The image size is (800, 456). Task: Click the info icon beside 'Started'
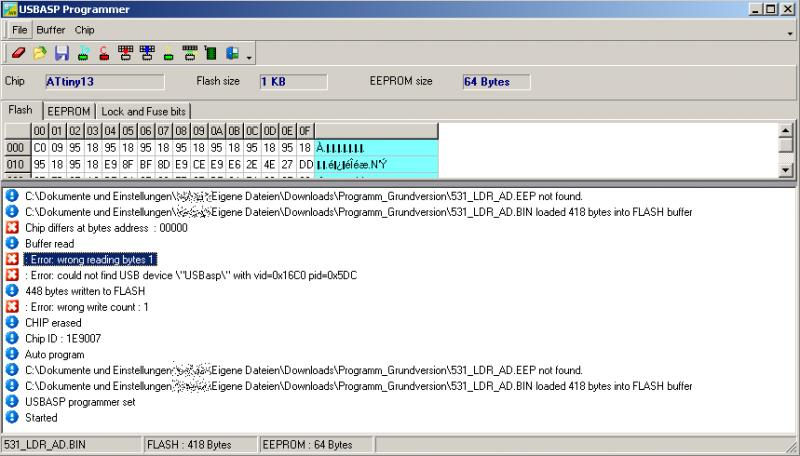click(x=12, y=417)
